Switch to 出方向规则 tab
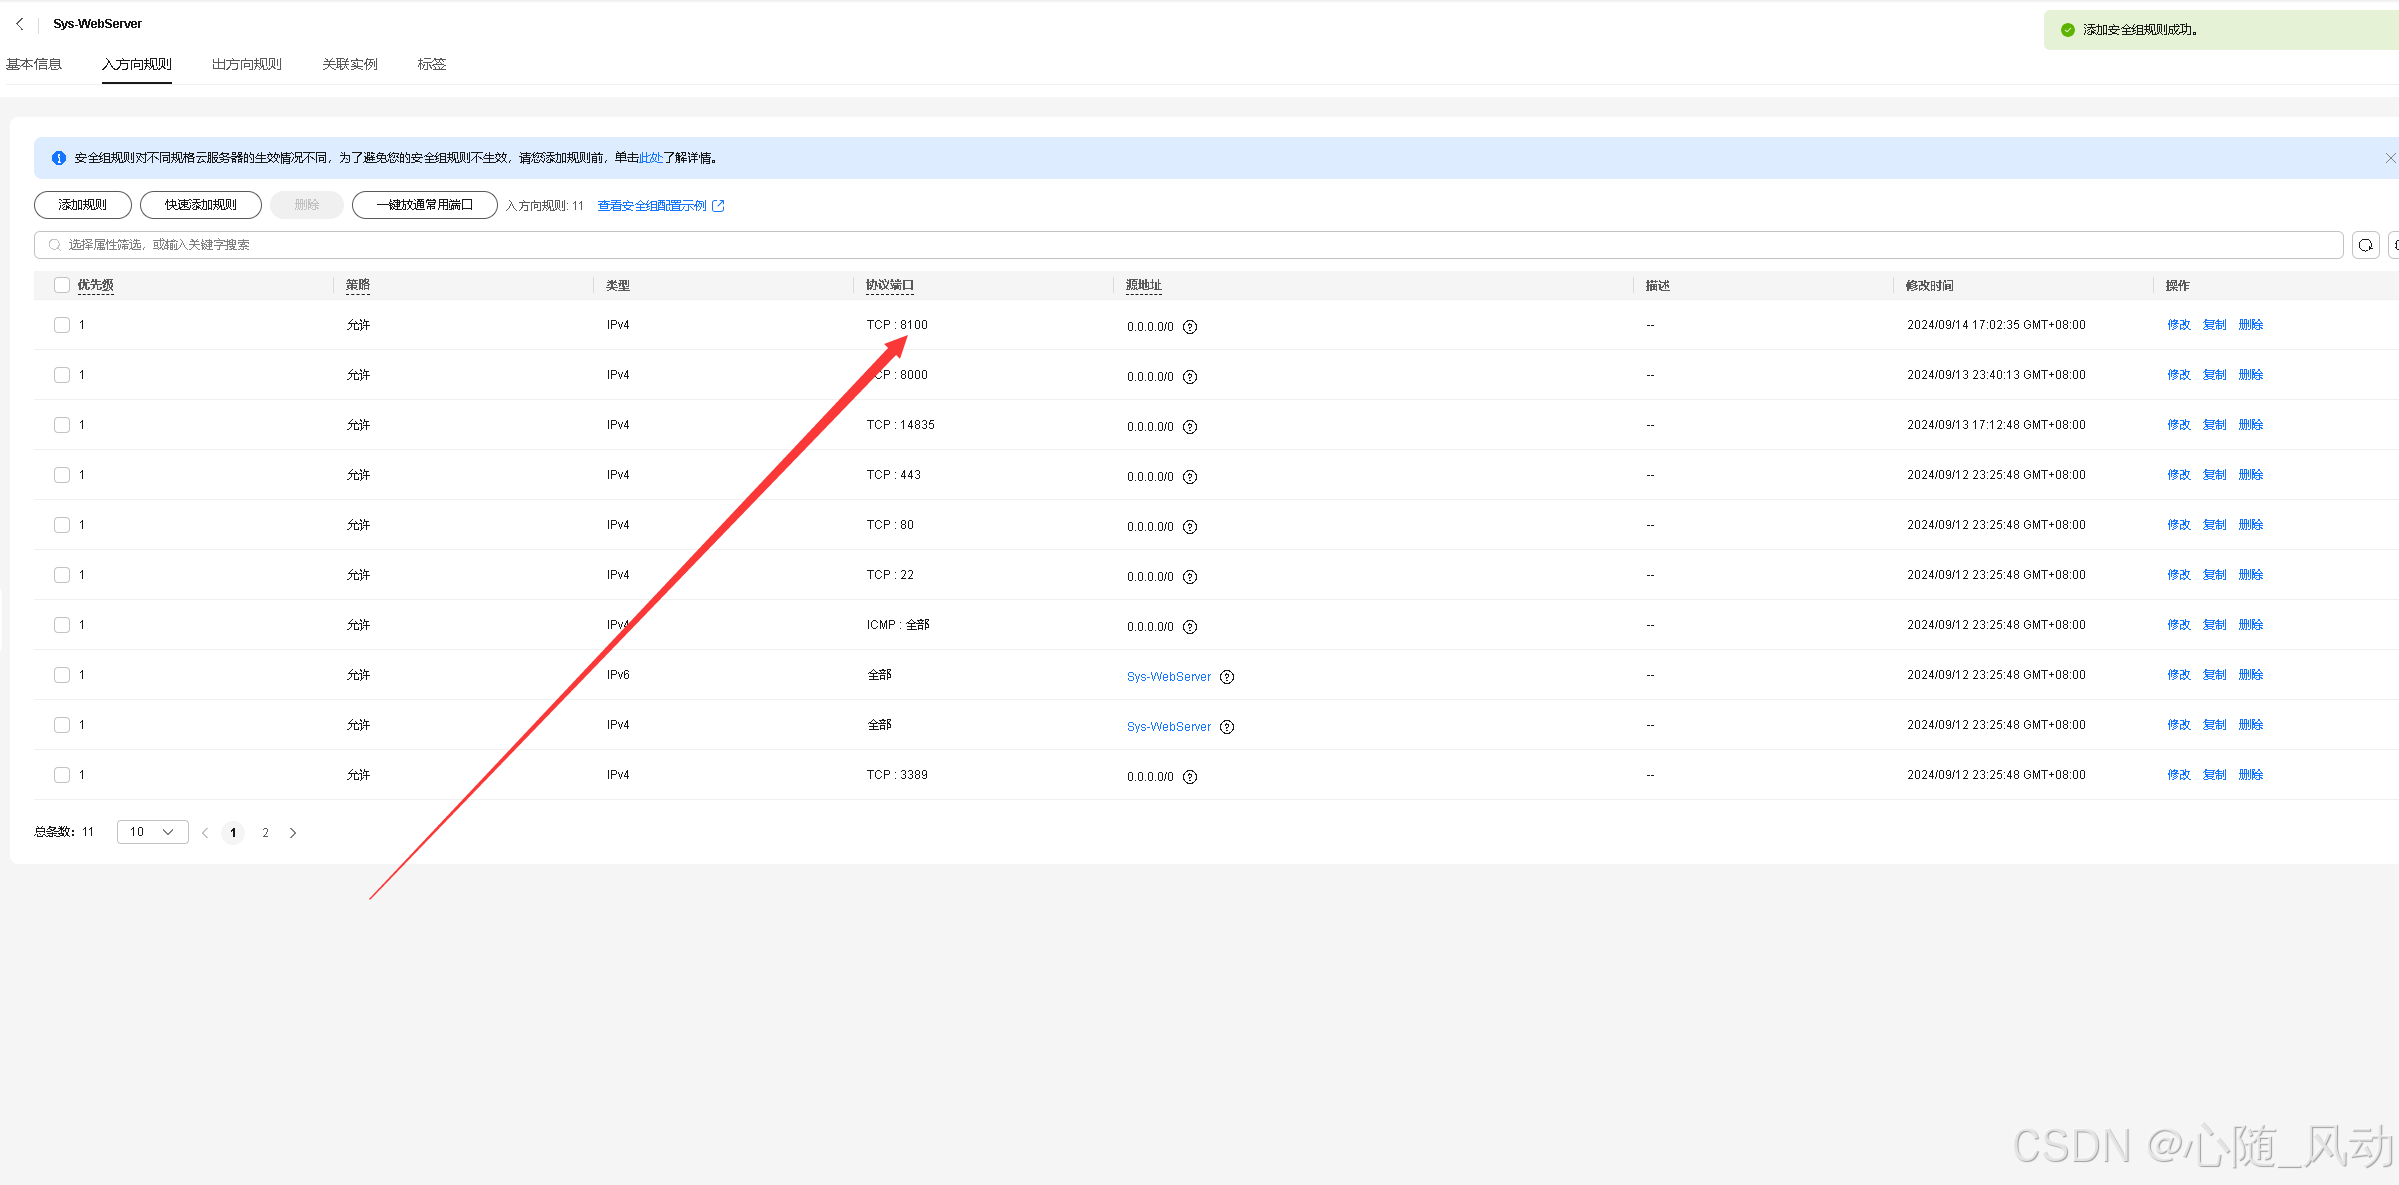The width and height of the screenshot is (2399, 1185). pos(246,64)
